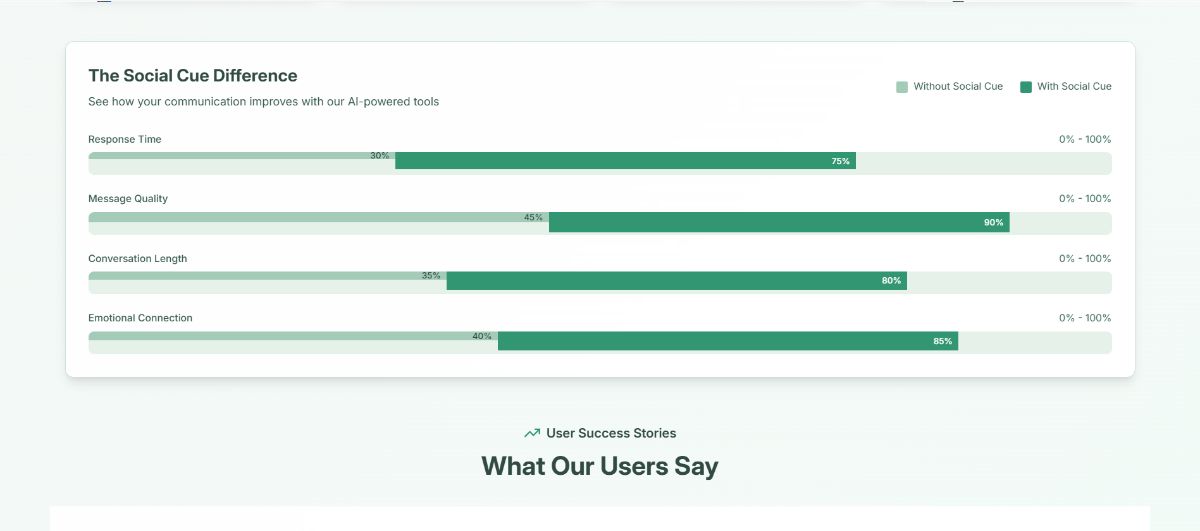The height and width of the screenshot is (531, 1200).
Task: Click the Emotional Connection metric label
Action: (140, 318)
